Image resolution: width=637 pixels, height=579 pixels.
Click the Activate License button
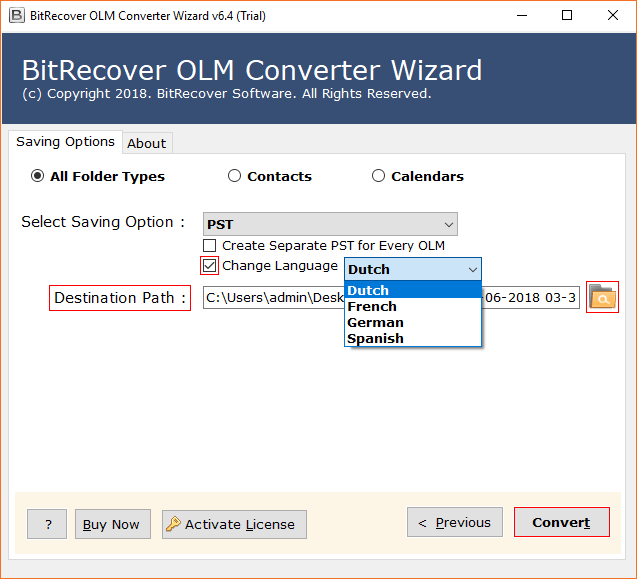point(234,524)
